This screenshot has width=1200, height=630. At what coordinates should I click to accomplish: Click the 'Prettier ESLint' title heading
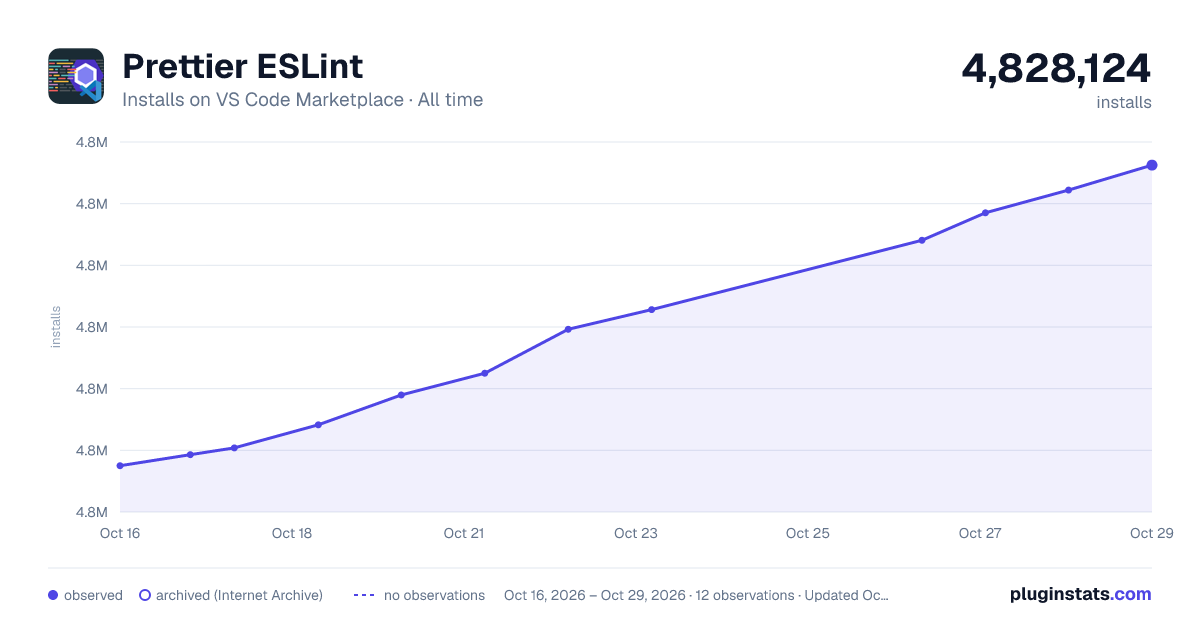tap(242, 67)
